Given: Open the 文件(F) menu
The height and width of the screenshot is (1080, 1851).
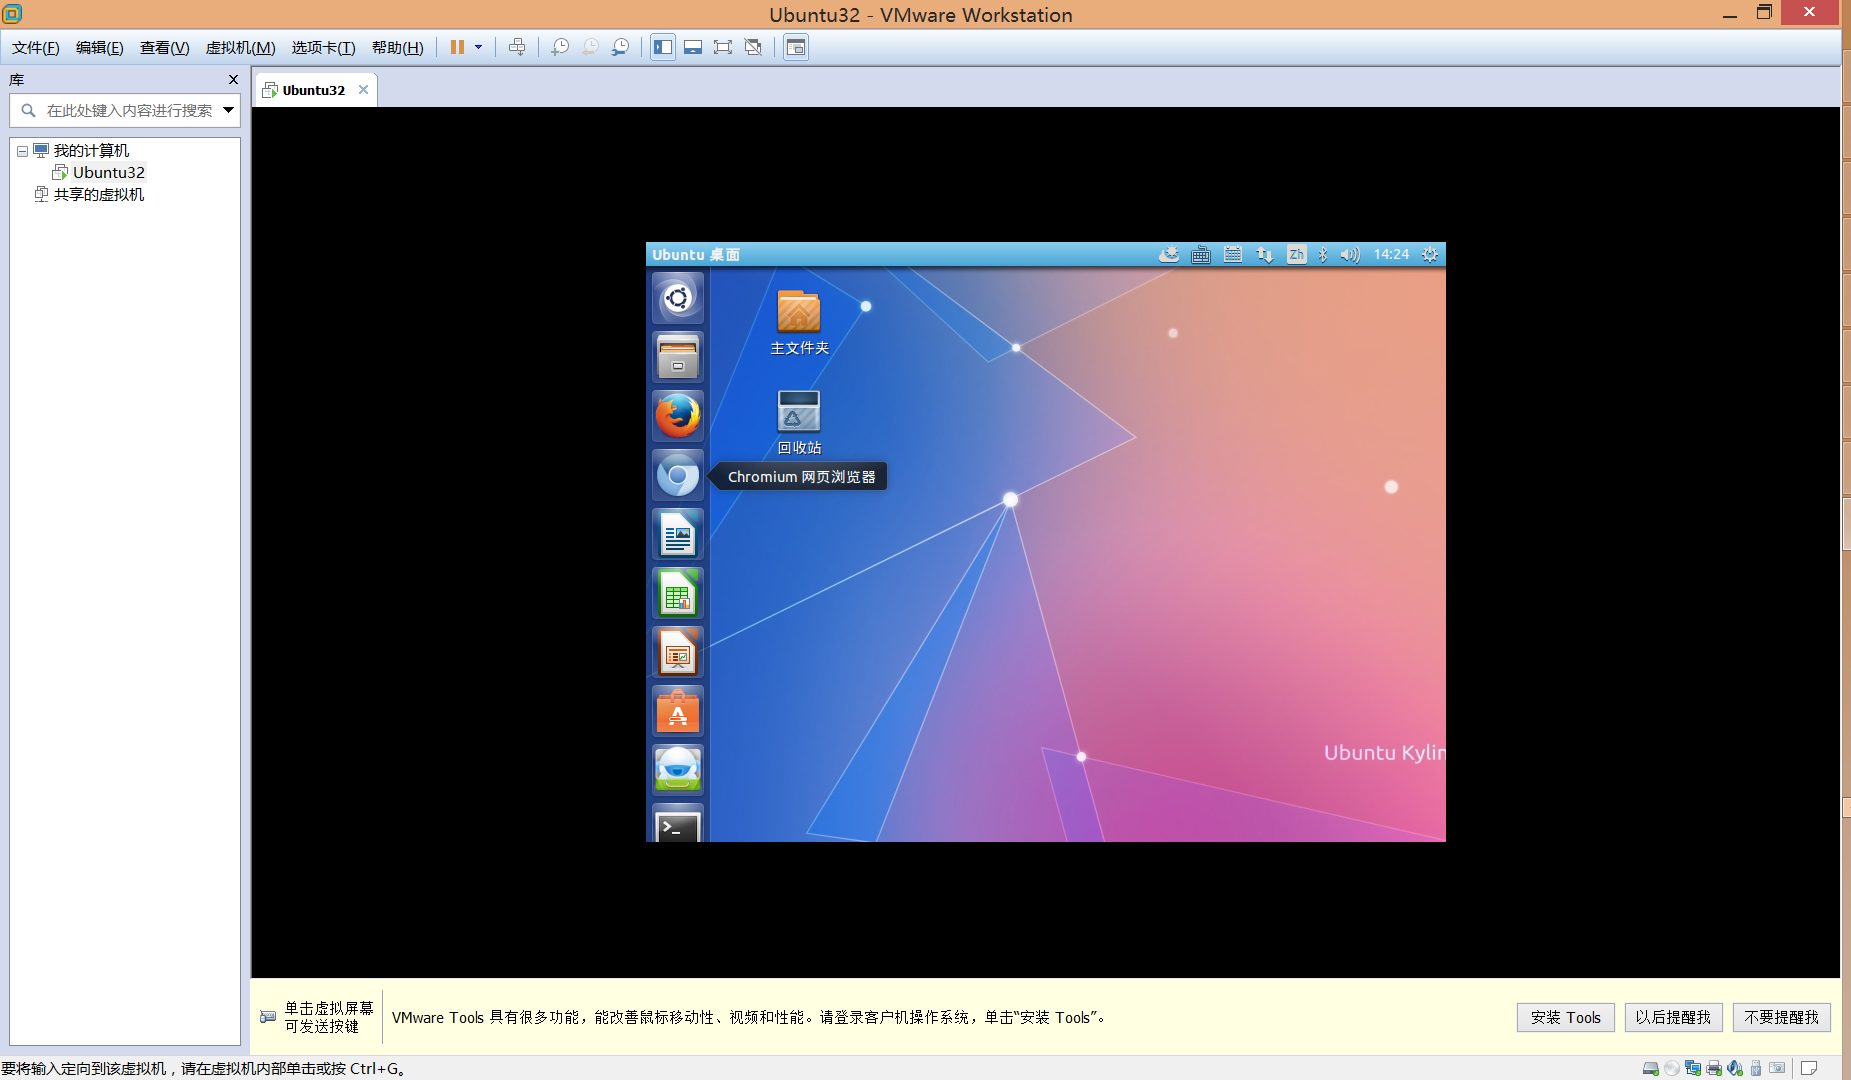Looking at the screenshot, I should click(x=36, y=48).
